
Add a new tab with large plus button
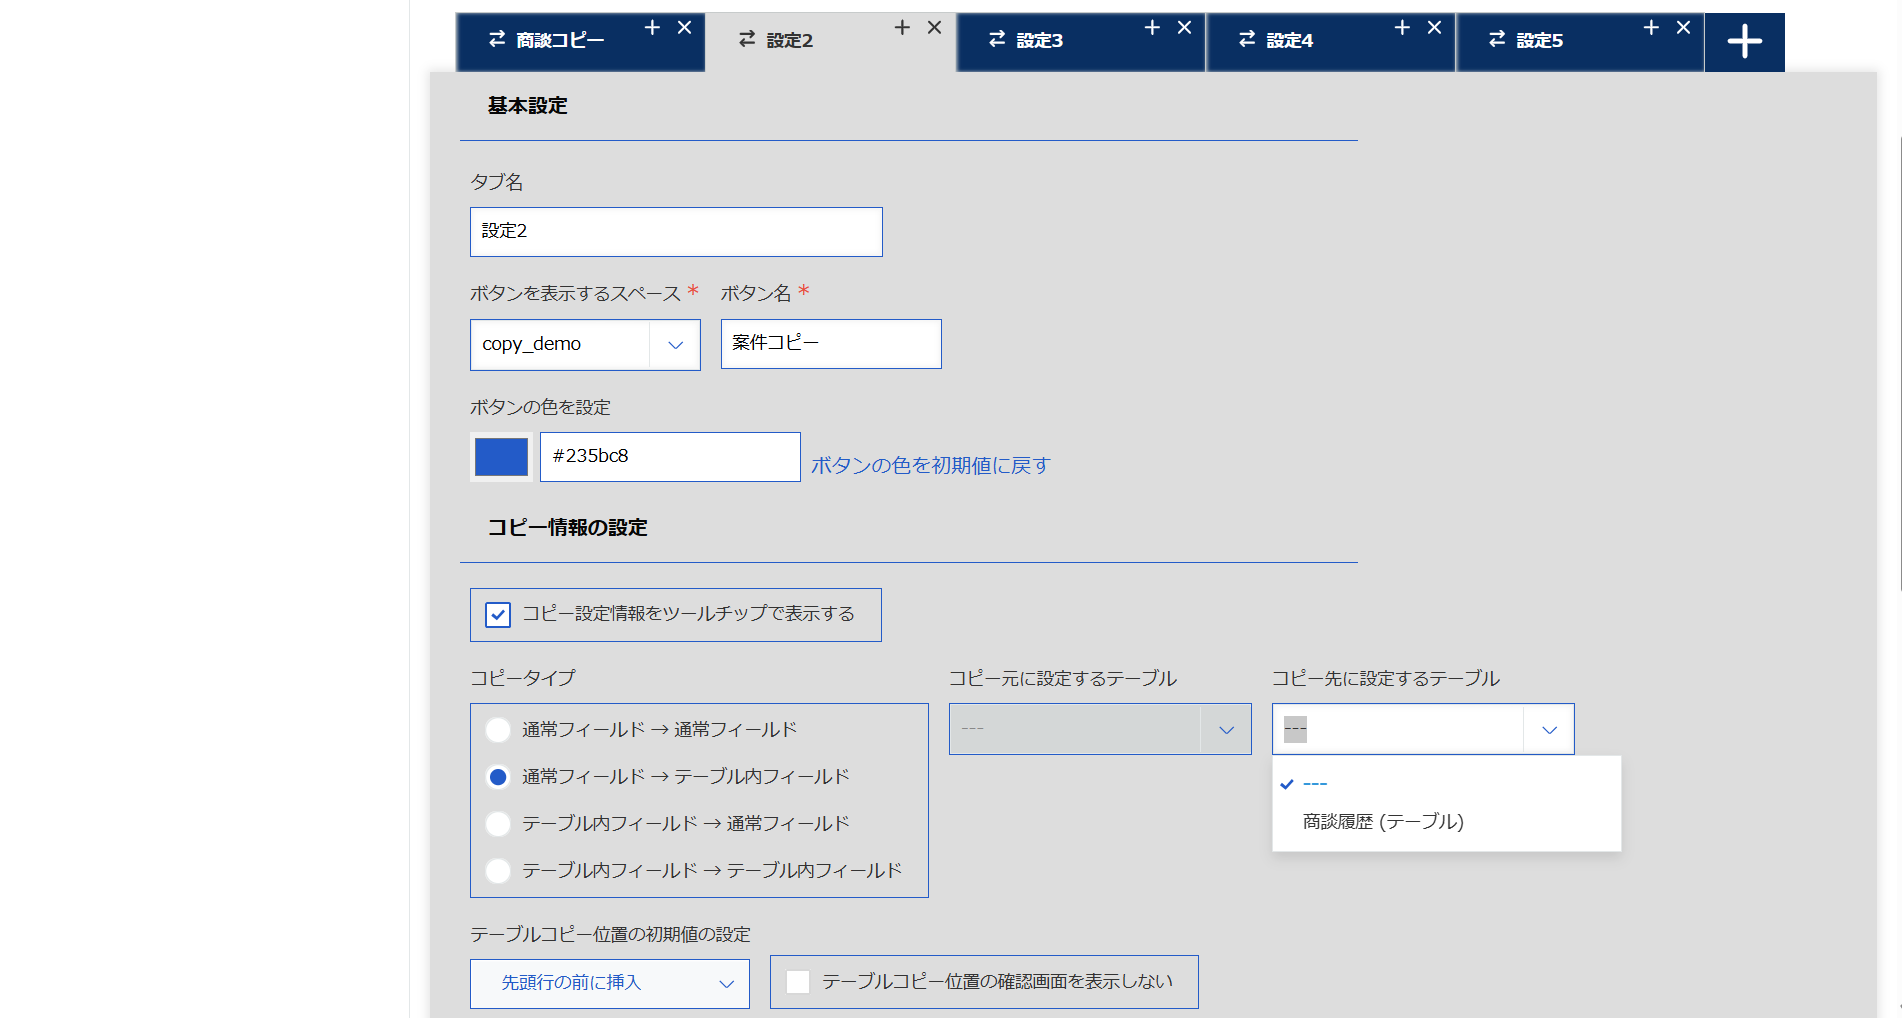pyautogui.click(x=1744, y=42)
